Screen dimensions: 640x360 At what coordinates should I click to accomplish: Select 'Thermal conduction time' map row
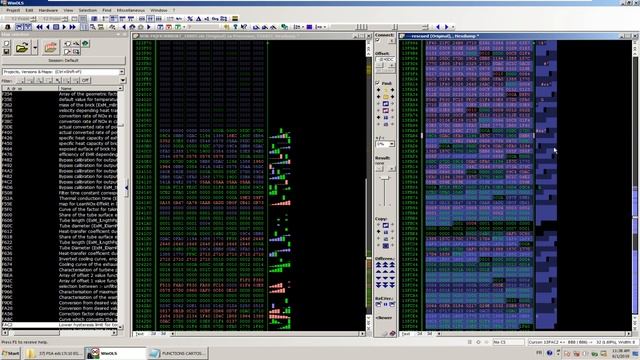point(60,198)
